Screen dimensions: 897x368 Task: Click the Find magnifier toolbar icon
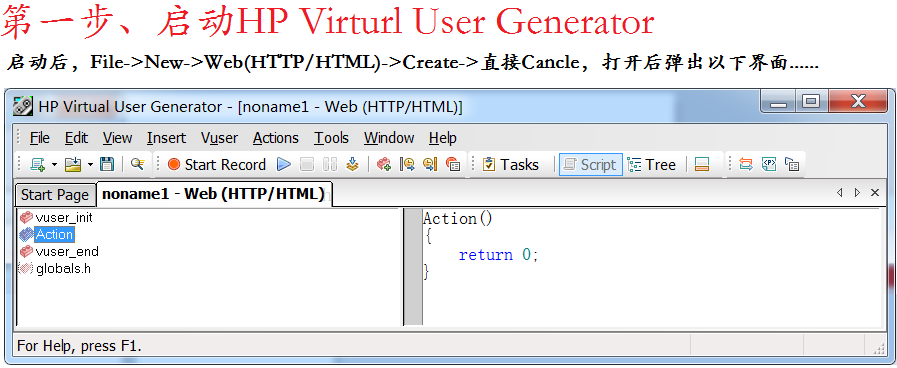point(137,165)
